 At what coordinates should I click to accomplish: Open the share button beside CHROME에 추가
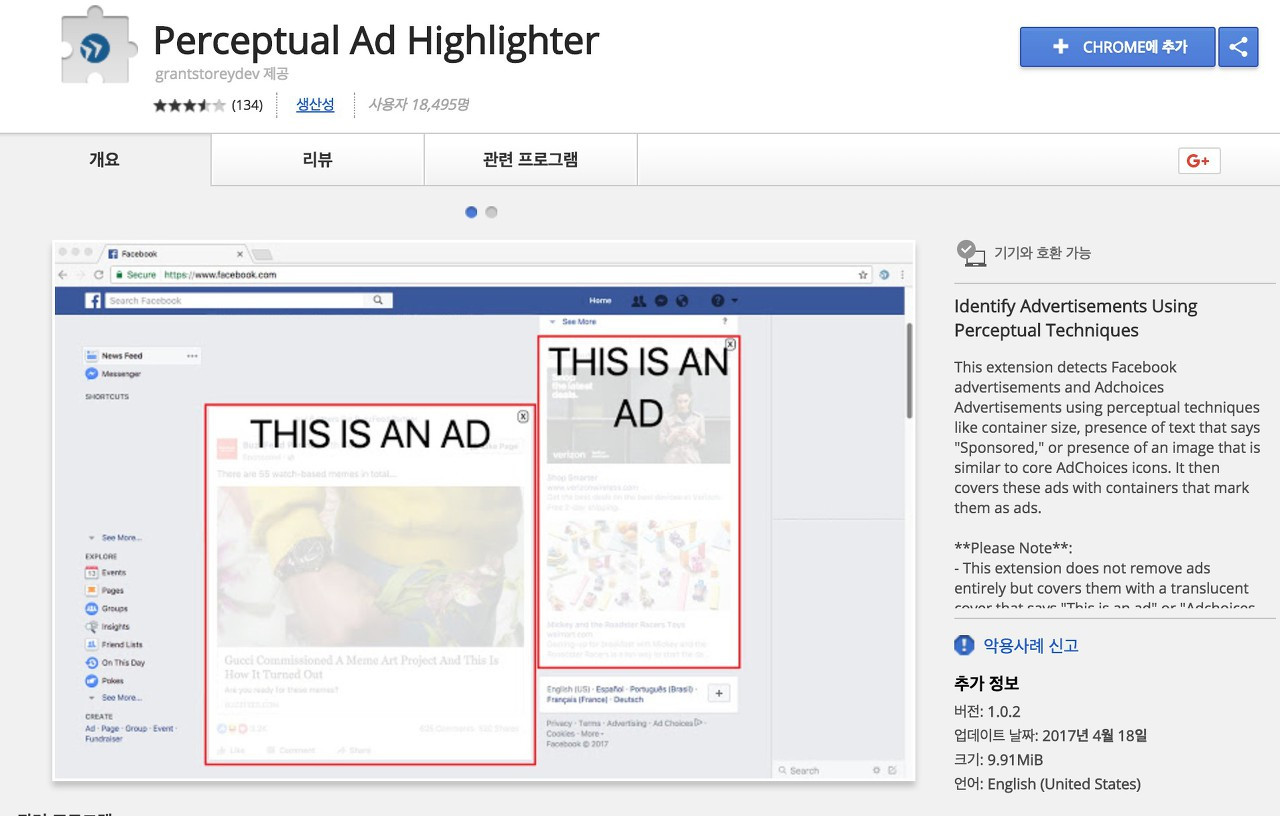(1238, 47)
